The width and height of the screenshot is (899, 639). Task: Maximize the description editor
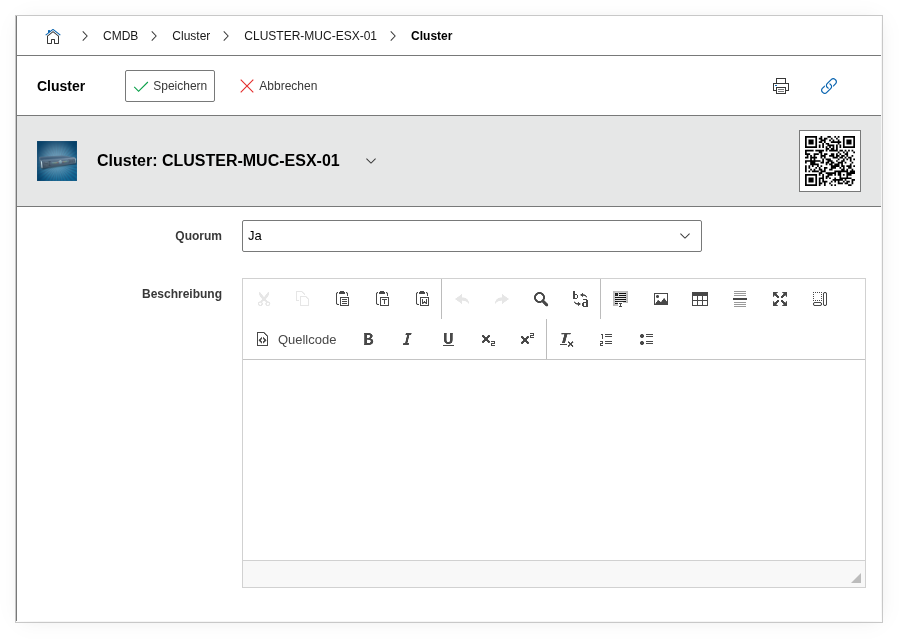click(779, 298)
